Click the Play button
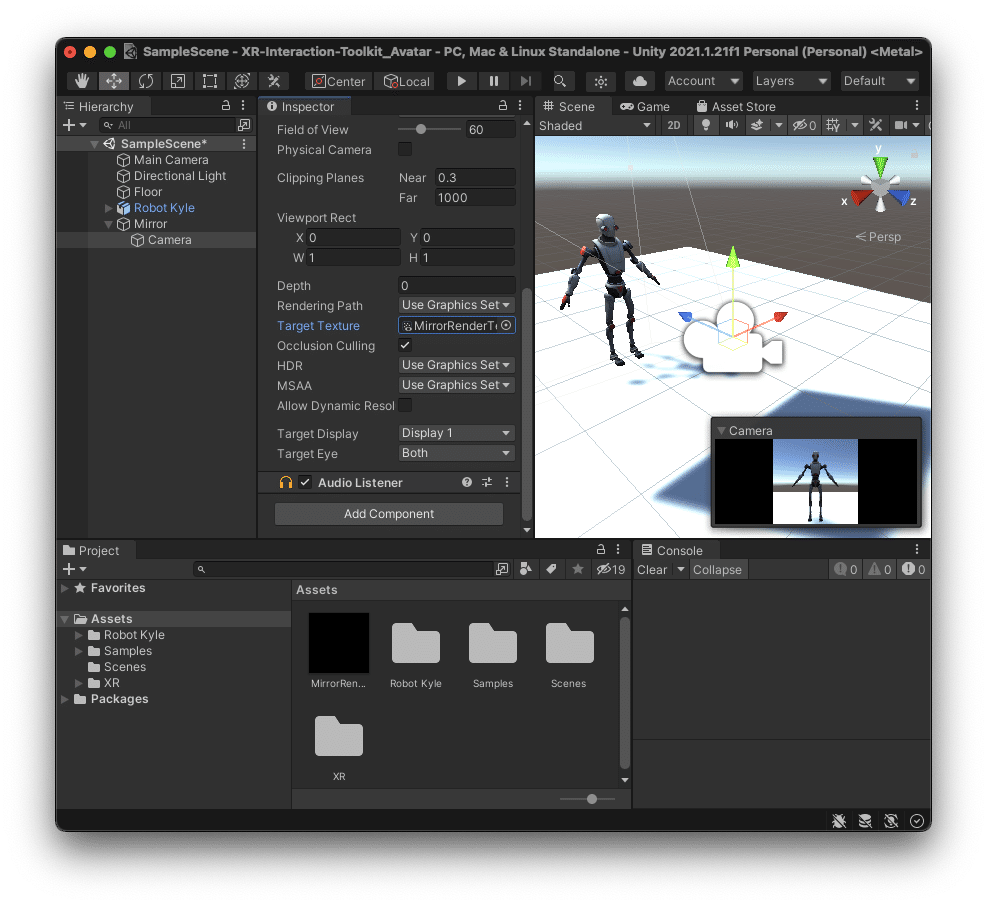The image size is (987, 905). [461, 81]
